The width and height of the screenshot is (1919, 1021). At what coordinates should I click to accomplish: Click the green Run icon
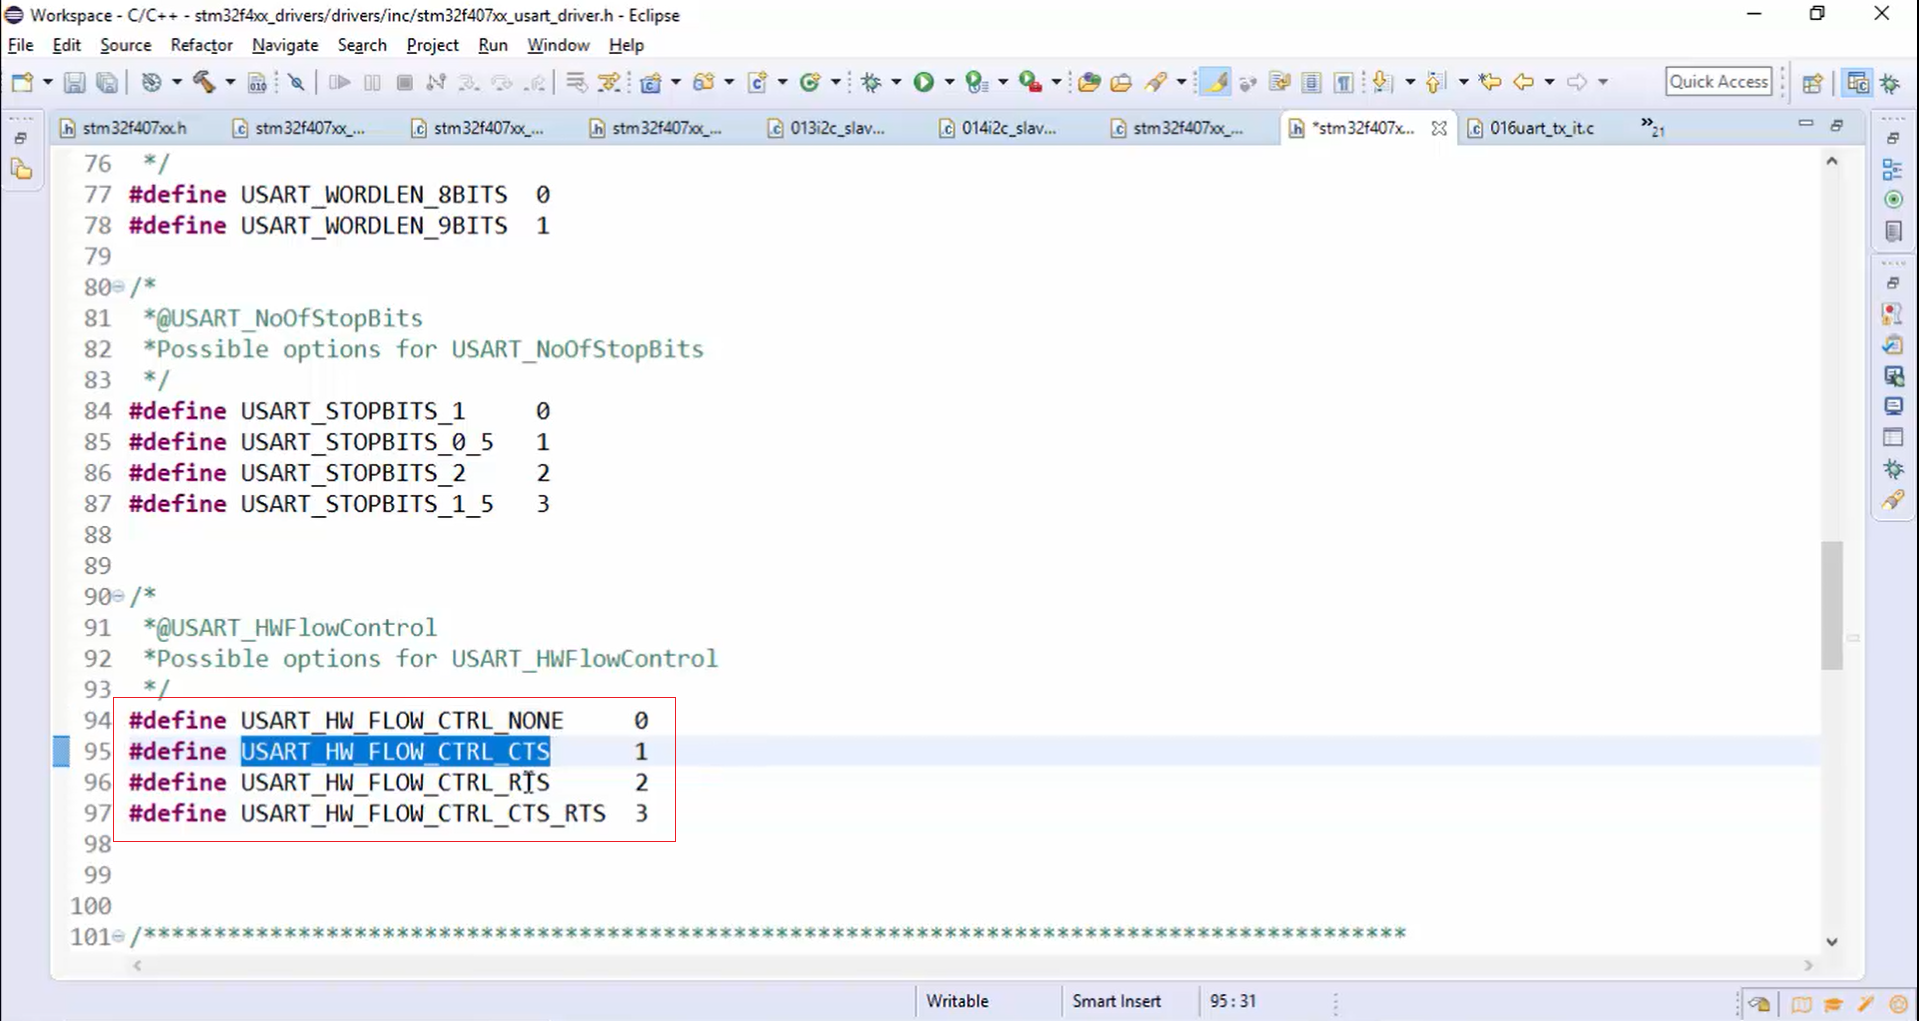923,82
